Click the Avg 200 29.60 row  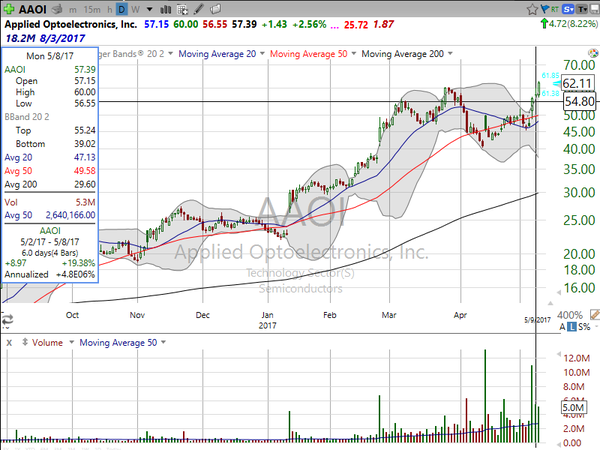click(50, 184)
